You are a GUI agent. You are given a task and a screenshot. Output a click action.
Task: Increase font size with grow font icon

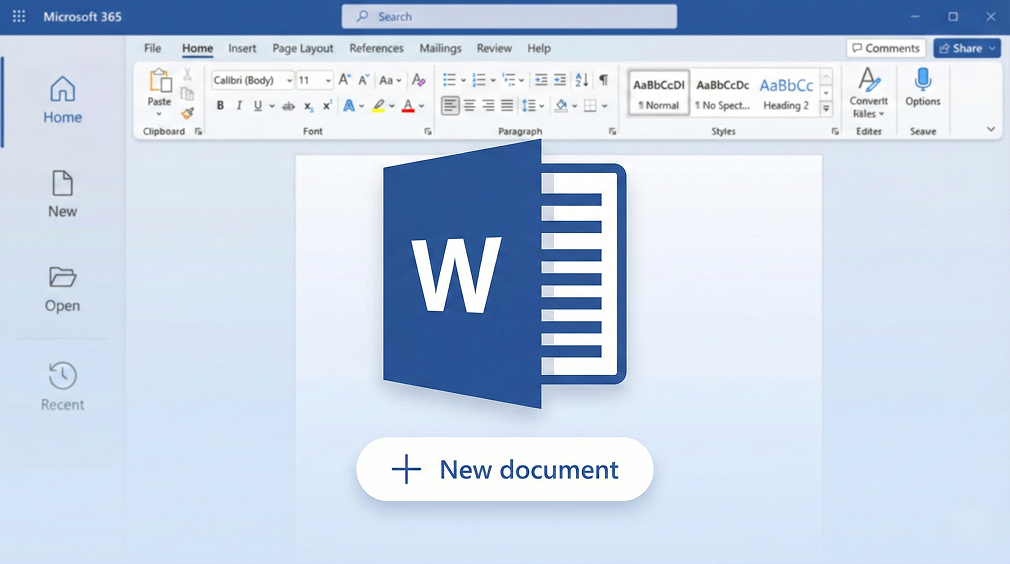pos(345,80)
